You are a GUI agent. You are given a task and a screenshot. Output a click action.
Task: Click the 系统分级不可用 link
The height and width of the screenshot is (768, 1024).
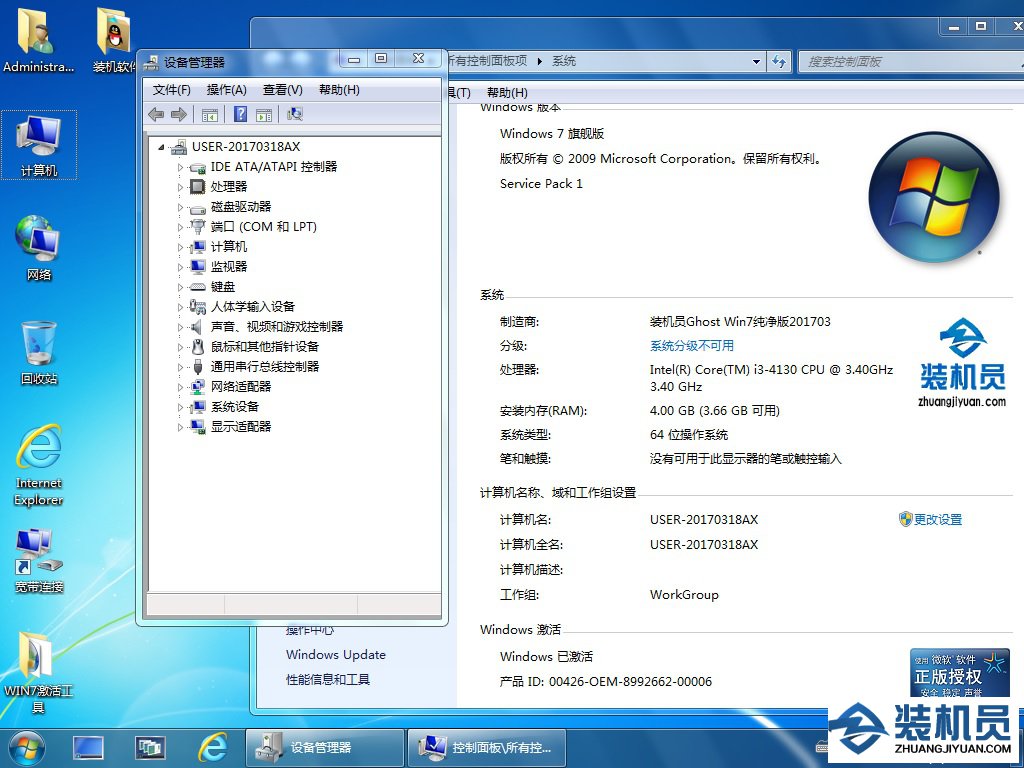pyautogui.click(x=691, y=346)
